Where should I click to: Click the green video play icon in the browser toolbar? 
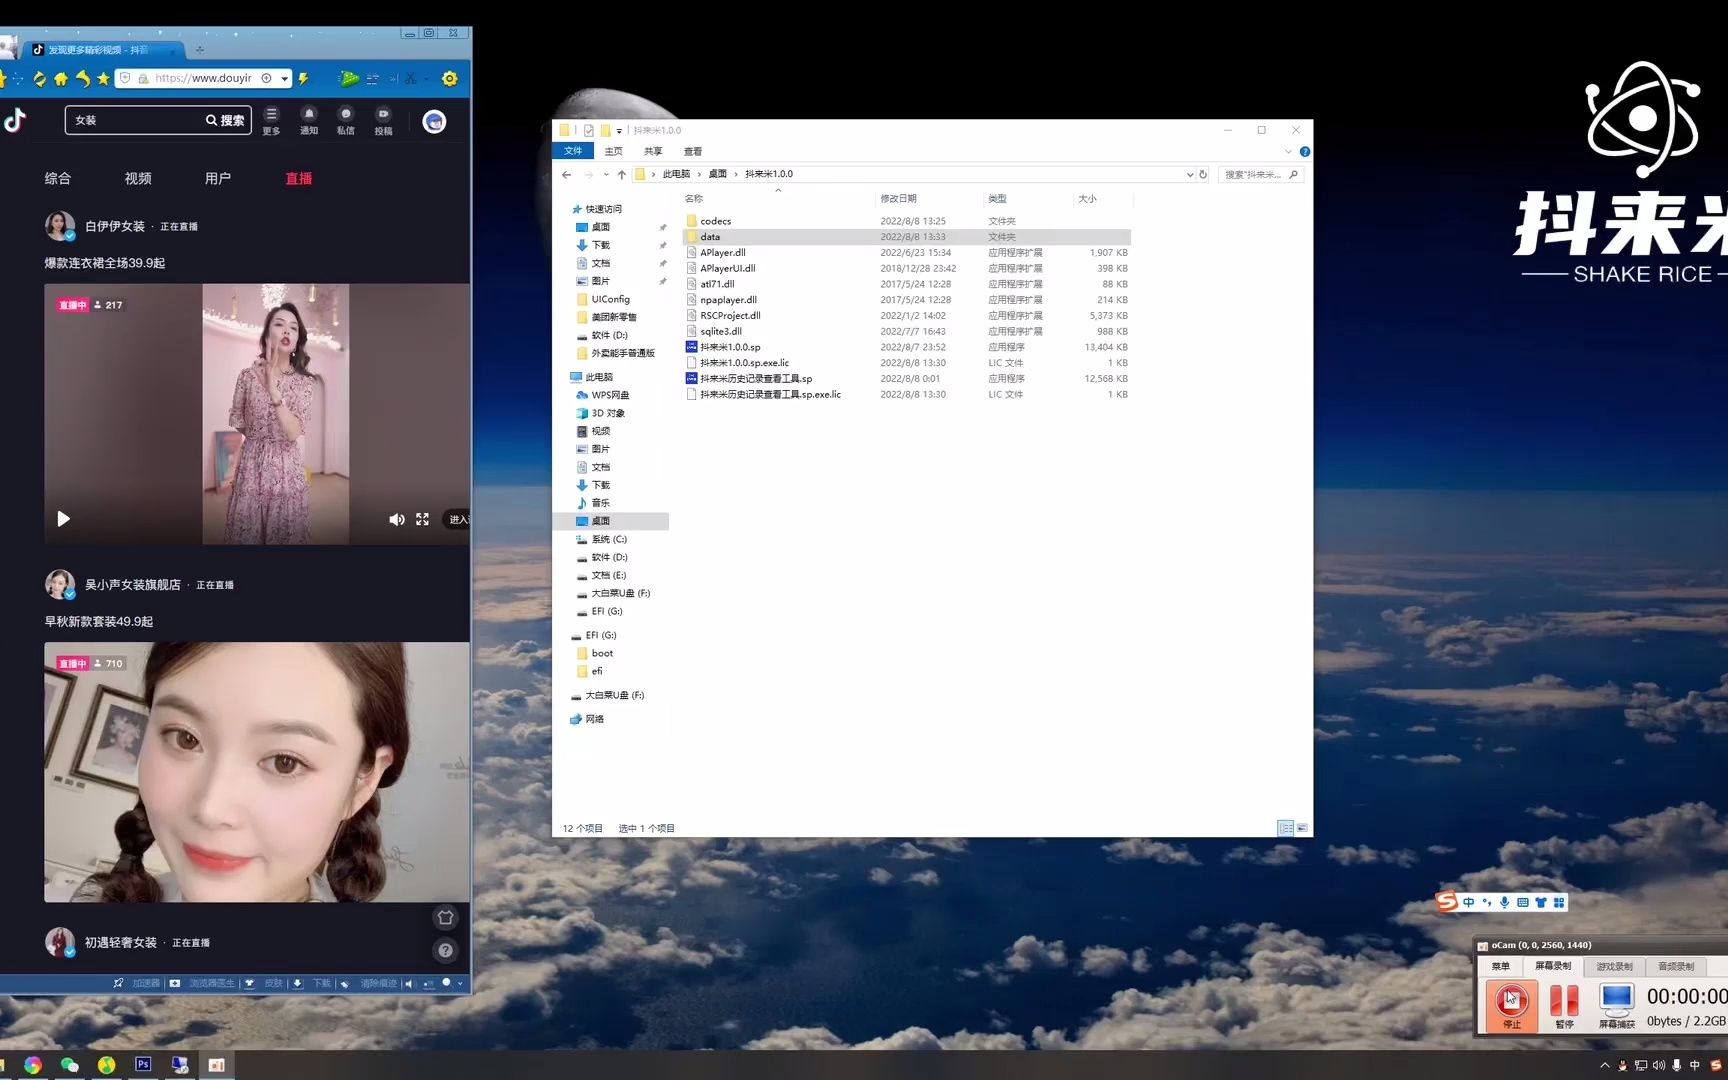pyautogui.click(x=348, y=78)
